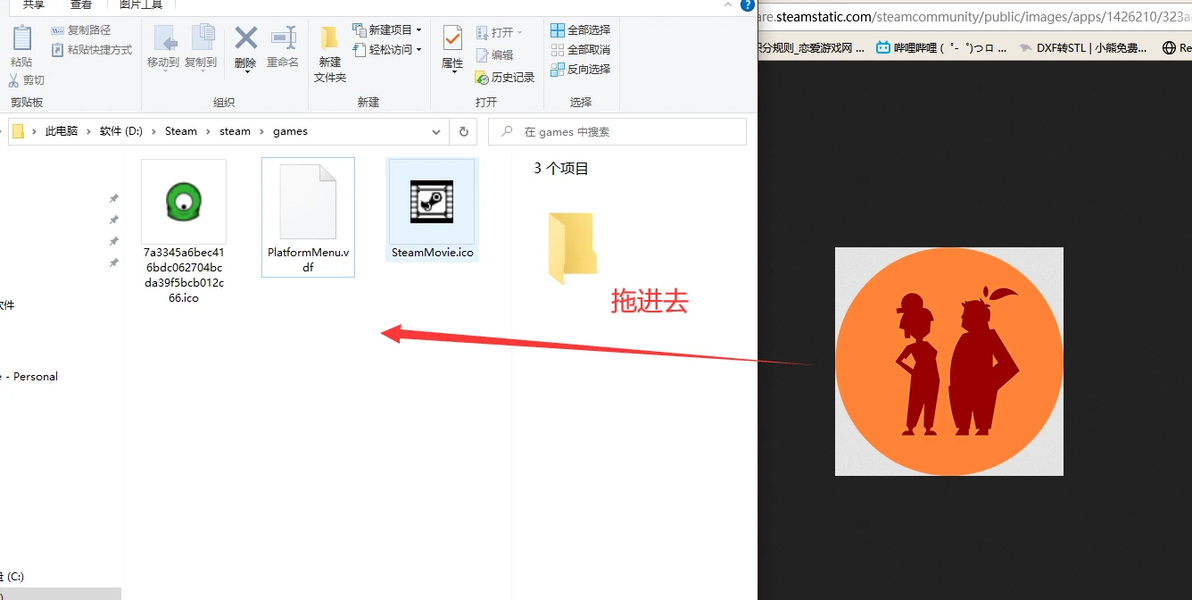This screenshot has height=600, width=1192.
Task: Select the 'Personal' entry in the sidebar
Action: click(x=30, y=376)
